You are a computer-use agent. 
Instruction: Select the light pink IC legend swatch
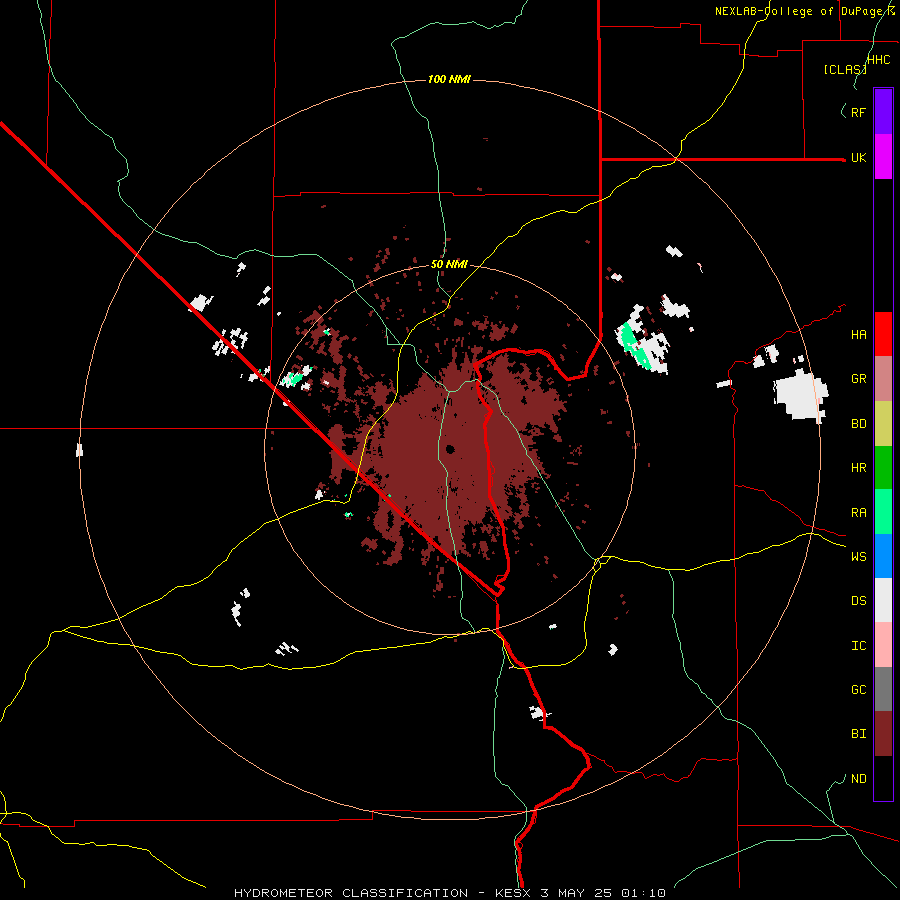(x=883, y=645)
